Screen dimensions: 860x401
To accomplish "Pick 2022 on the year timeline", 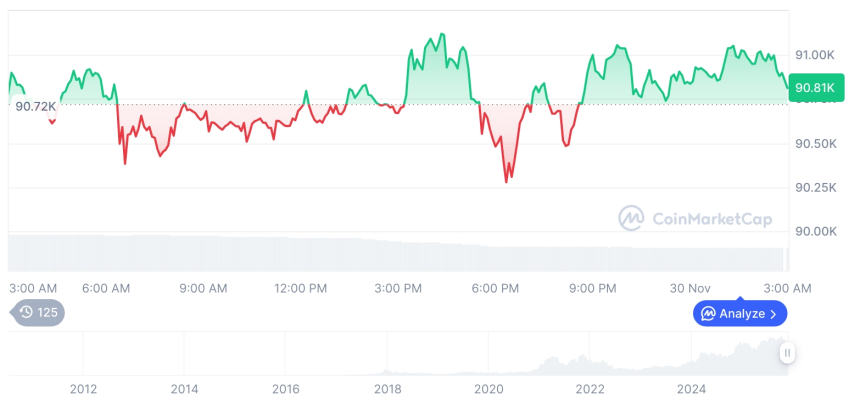I will click(x=590, y=389).
